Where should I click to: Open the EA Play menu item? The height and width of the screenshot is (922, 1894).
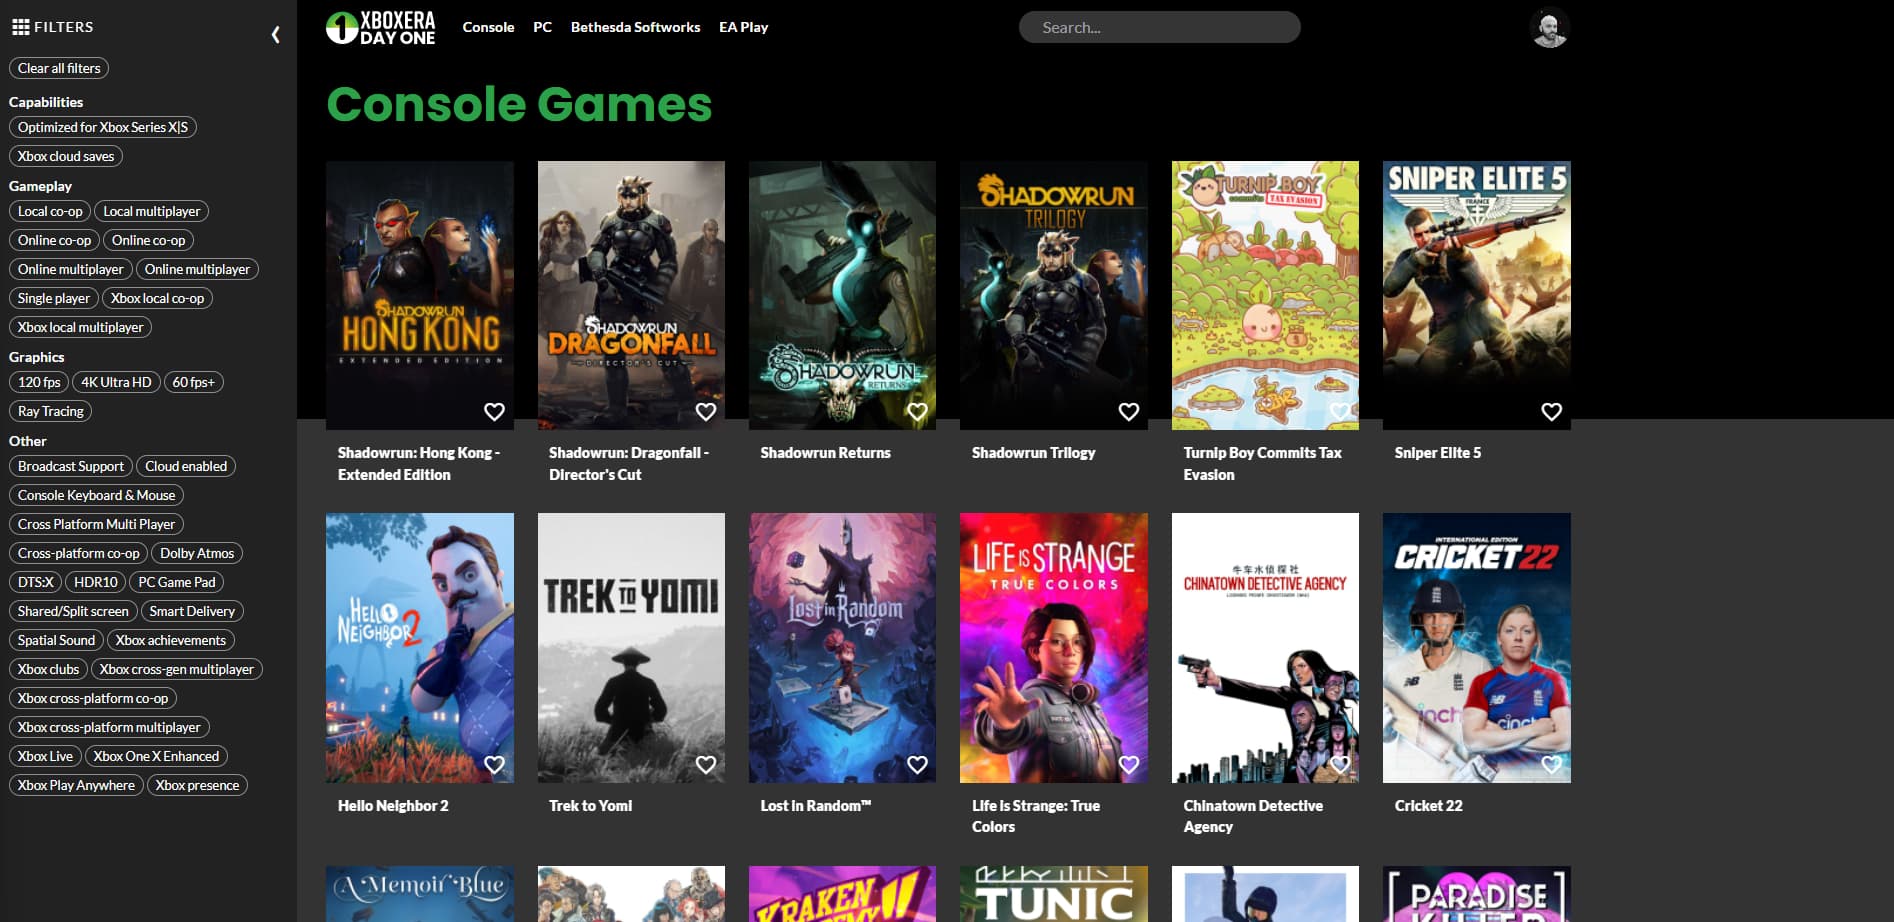[x=743, y=27]
